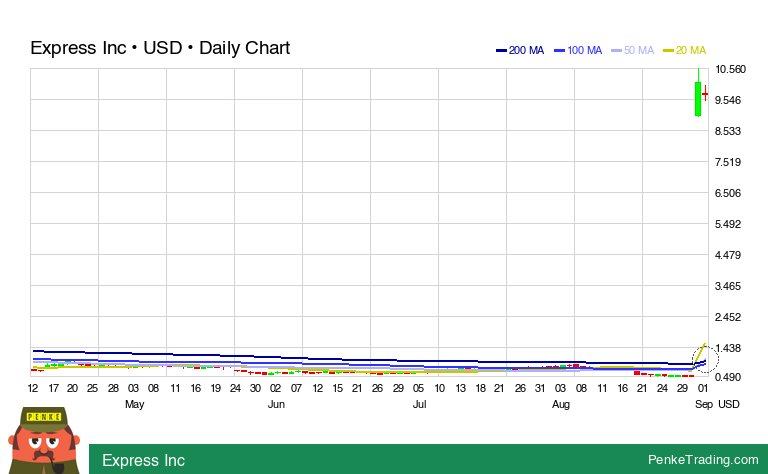
Task: Click the USD axis unit label
Action: (x=729, y=404)
